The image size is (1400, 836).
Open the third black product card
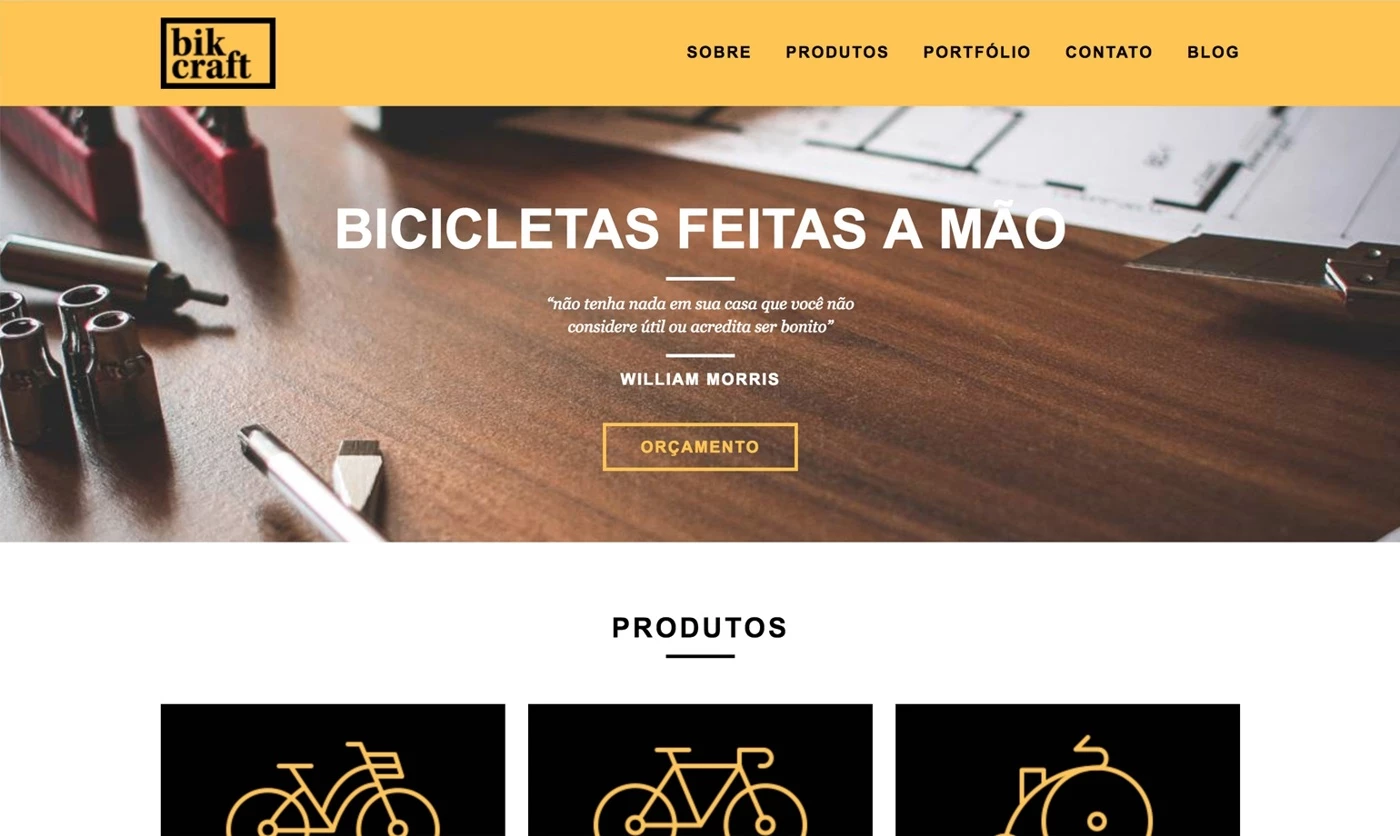[x=1068, y=770]
